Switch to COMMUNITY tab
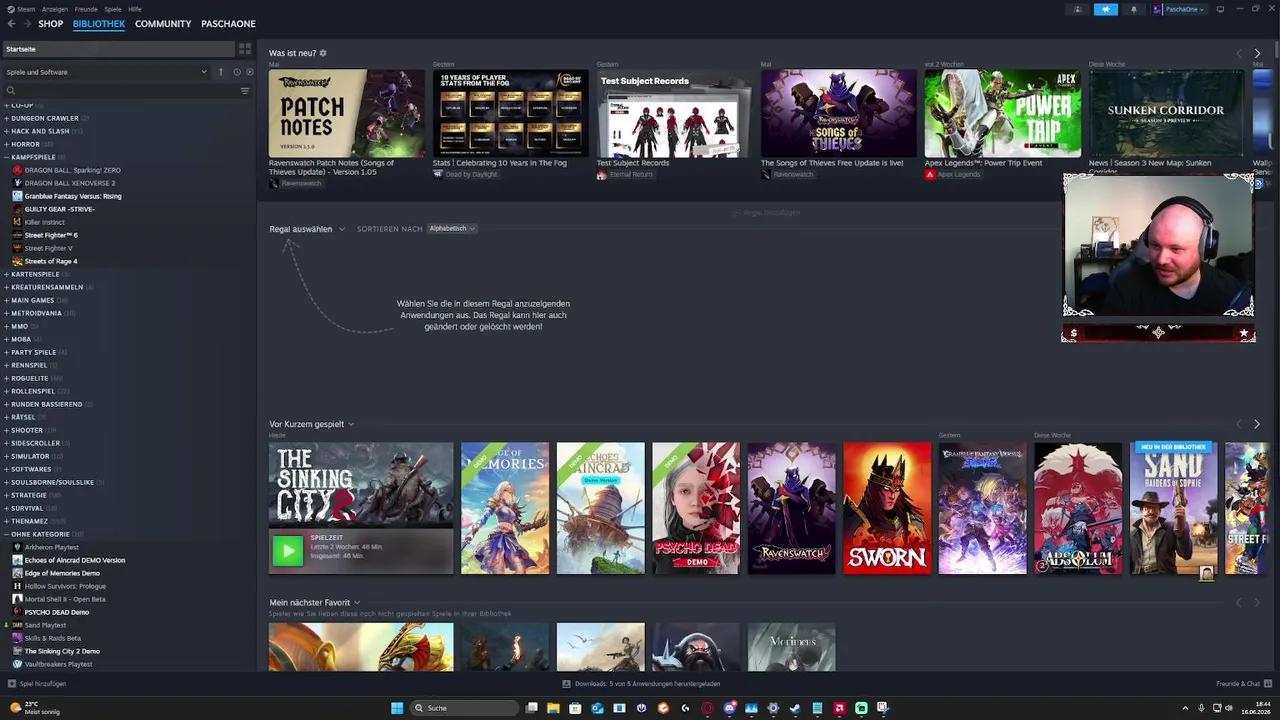 point(163,24)
